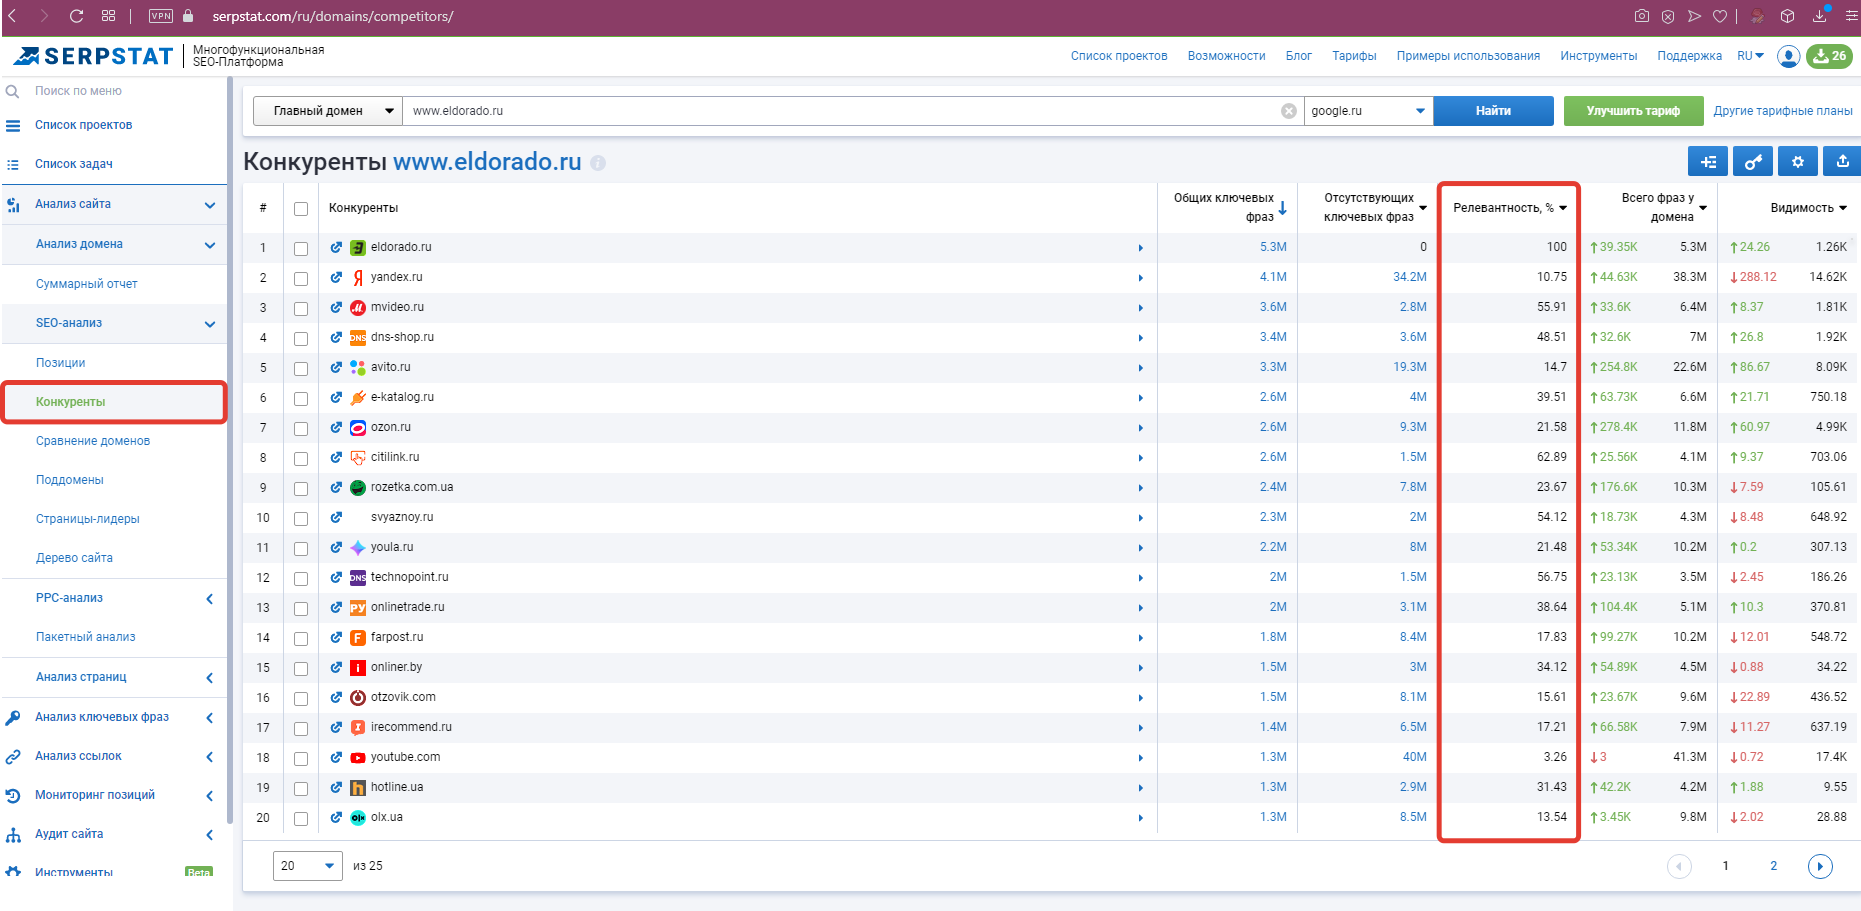Click the Блог link in the top menu
Image resolution: width=1861 pixels, height=911 pixels.
click(x=1298, y=56)
